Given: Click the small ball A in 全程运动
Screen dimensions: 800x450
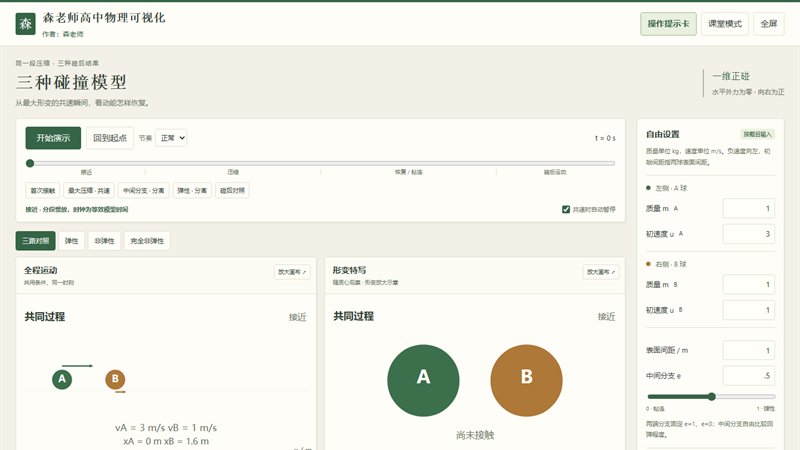Looking at the screenshot, I should point(62,379).
